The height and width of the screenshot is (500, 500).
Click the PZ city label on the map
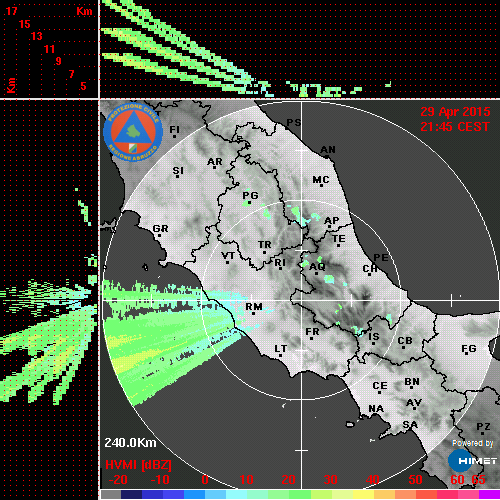pos(483,427)
